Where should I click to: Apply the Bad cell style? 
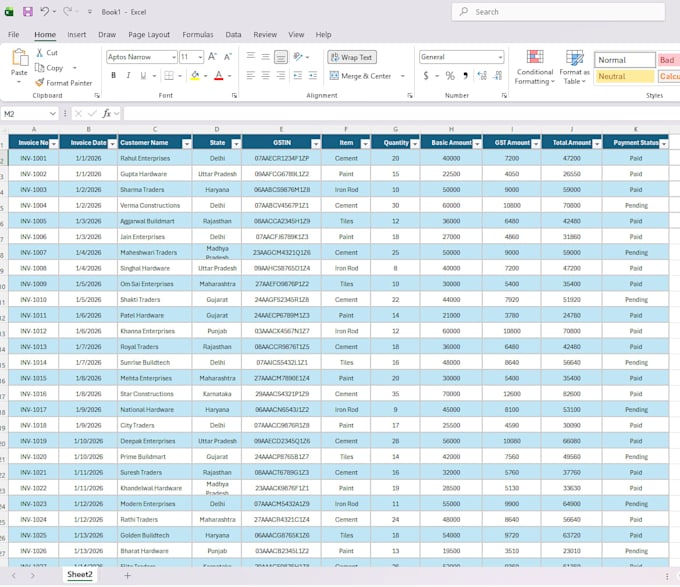669,60
